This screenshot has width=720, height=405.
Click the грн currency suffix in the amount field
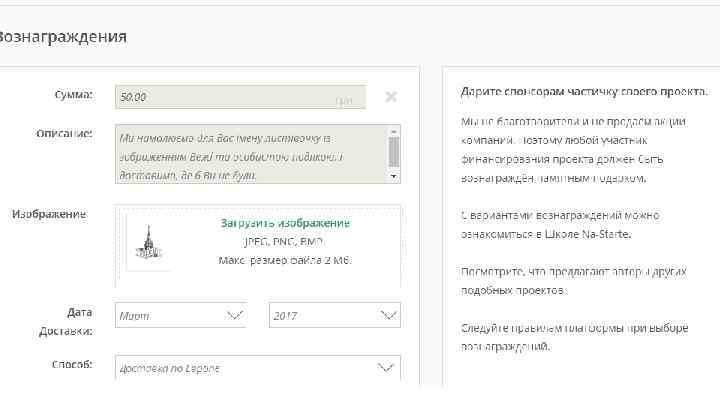point(344,99)
